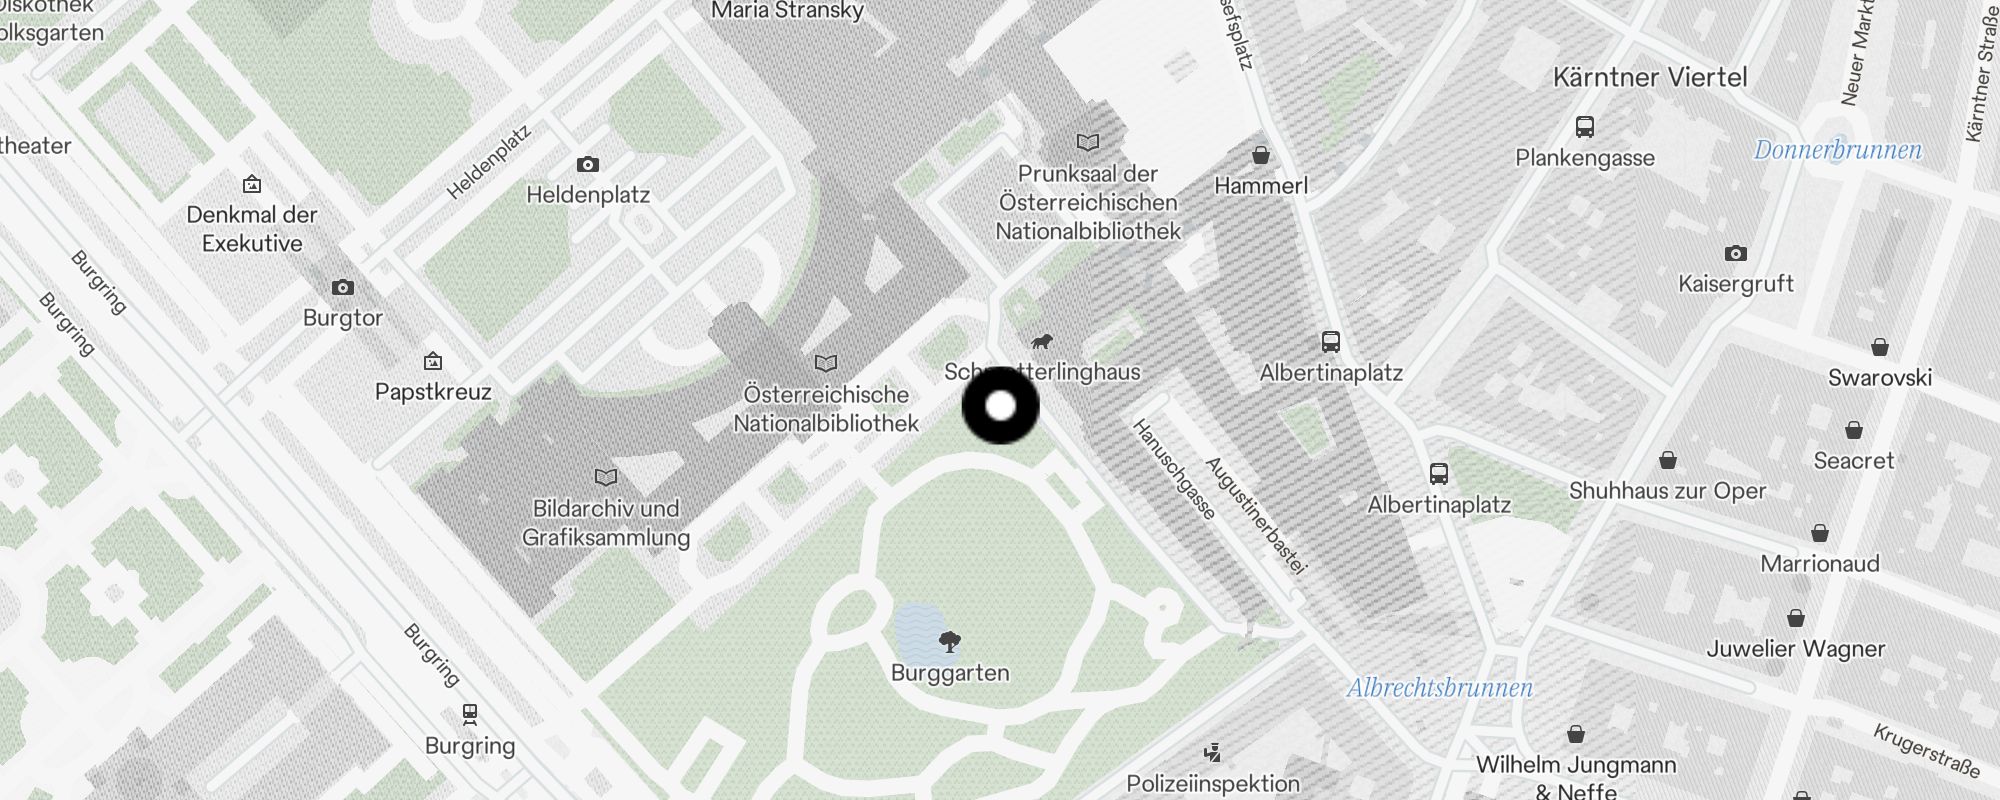Click the animal icon at Schmetterlinghaus

[x=1042, y=341]
